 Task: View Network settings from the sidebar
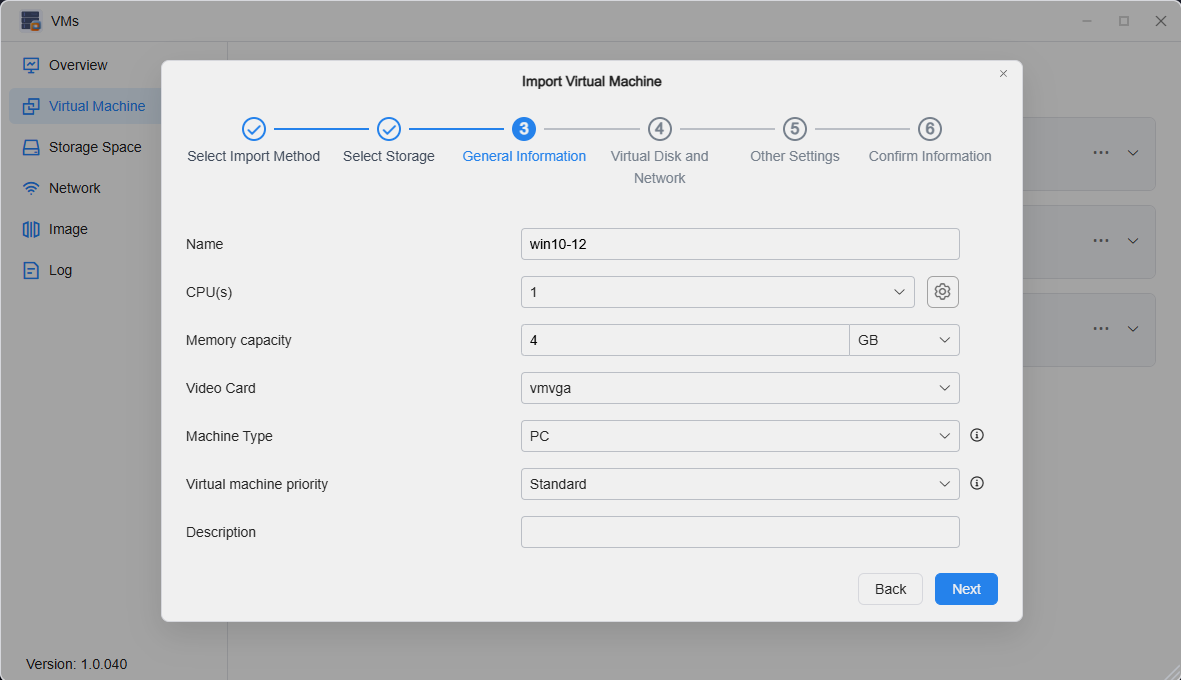coord(74,187)
